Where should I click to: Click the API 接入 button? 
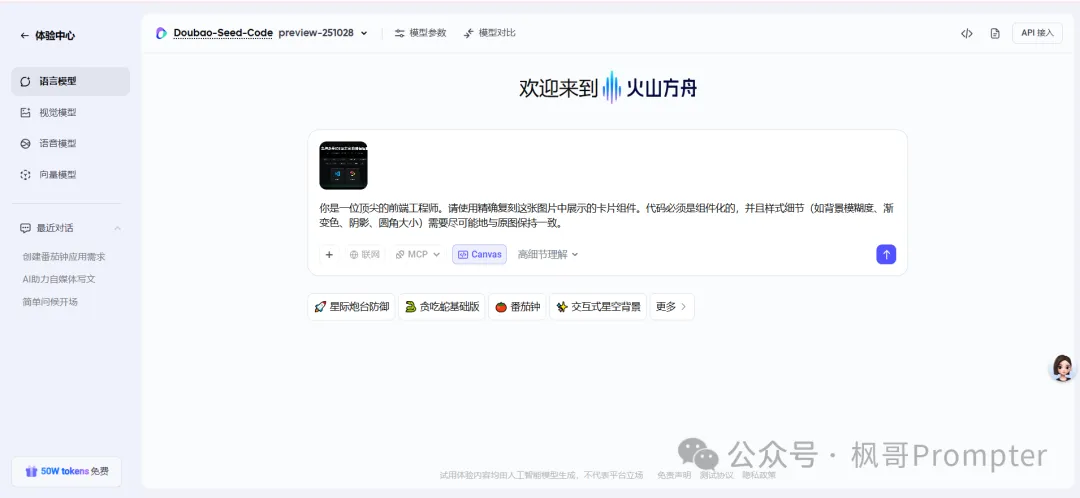coord(1037,33)
